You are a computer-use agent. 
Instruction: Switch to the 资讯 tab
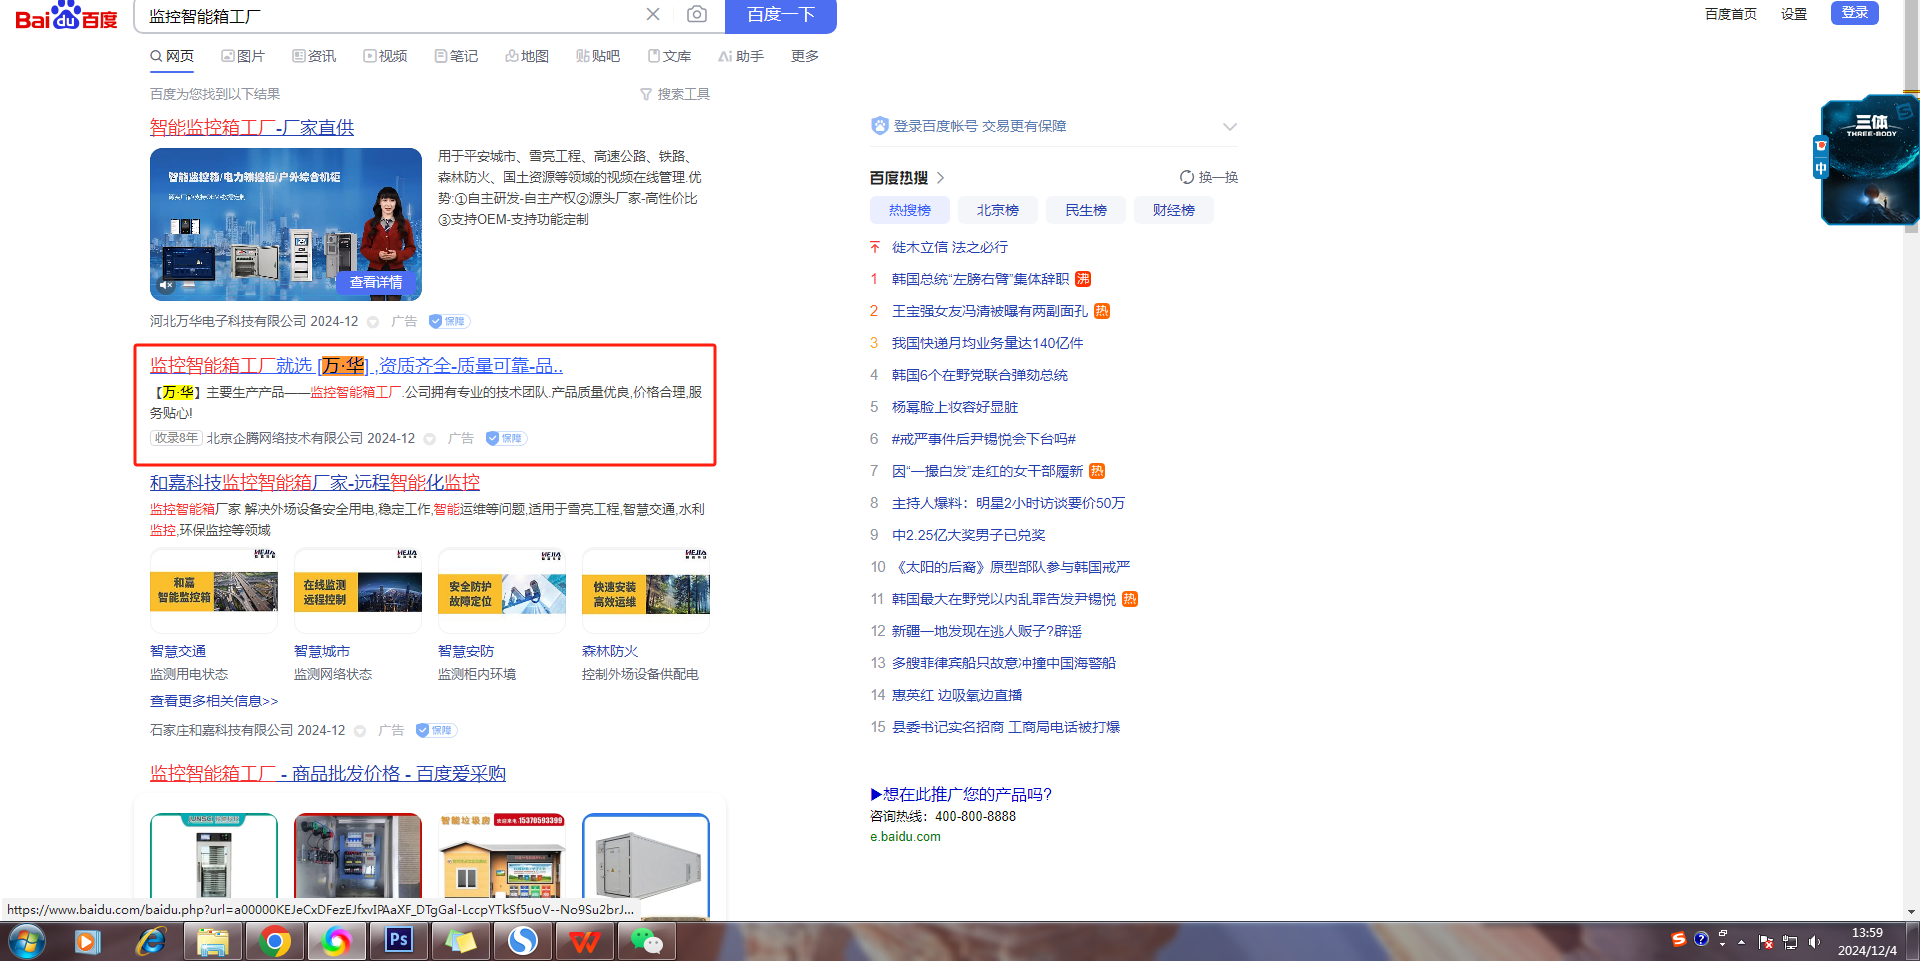point(314,56)
